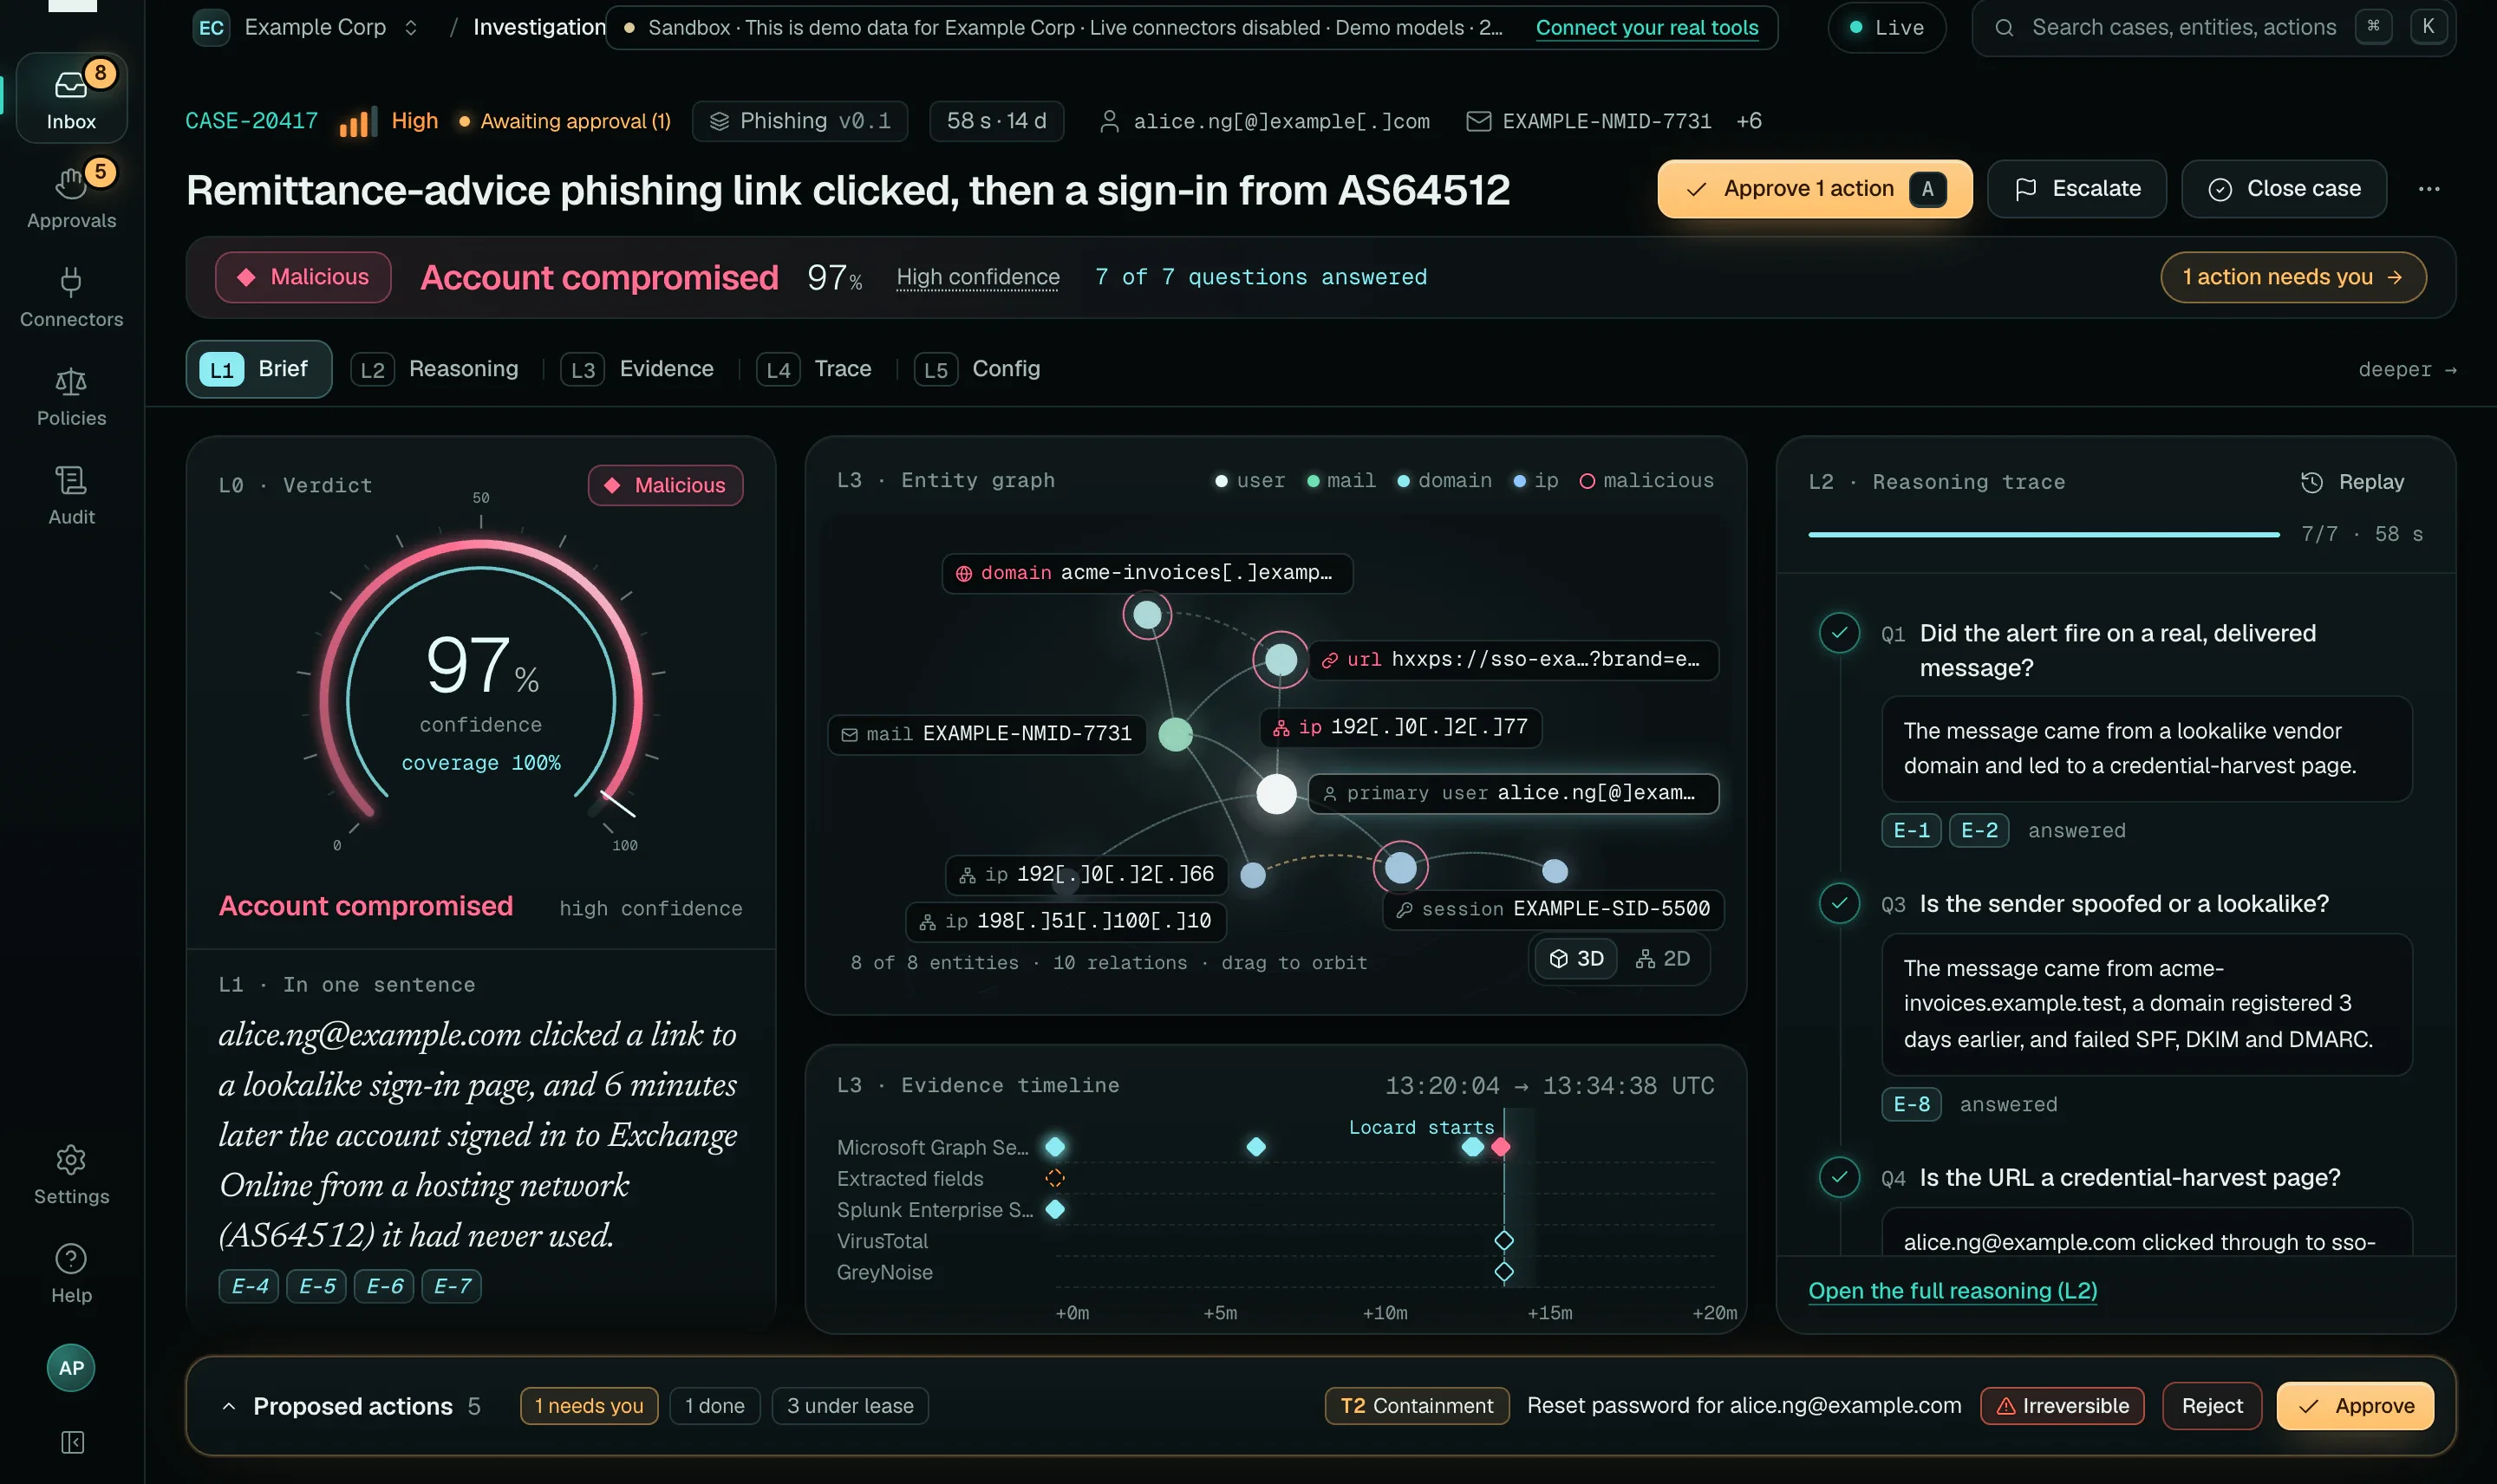Image resolution: width=2497 pixels, height=1484 pixels.
Task: Click Approve 1 action button
Action: pyautogui.click(x=1814, y=188)
